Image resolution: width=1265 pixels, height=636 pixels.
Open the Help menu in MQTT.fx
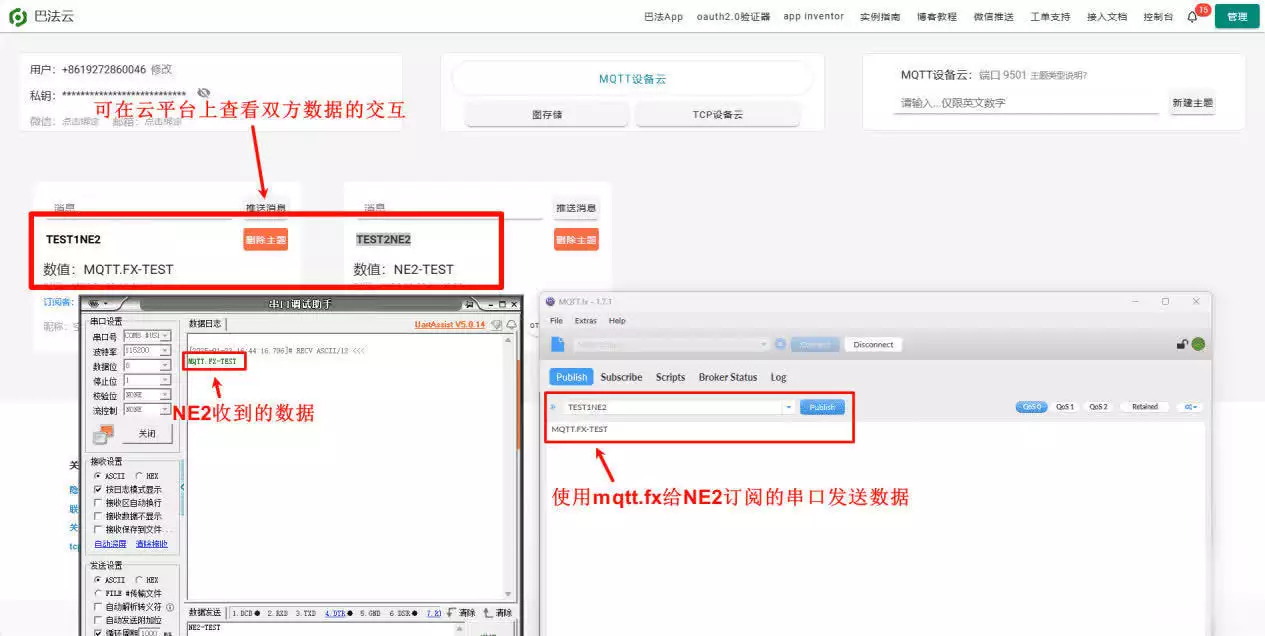pos(617,321)
